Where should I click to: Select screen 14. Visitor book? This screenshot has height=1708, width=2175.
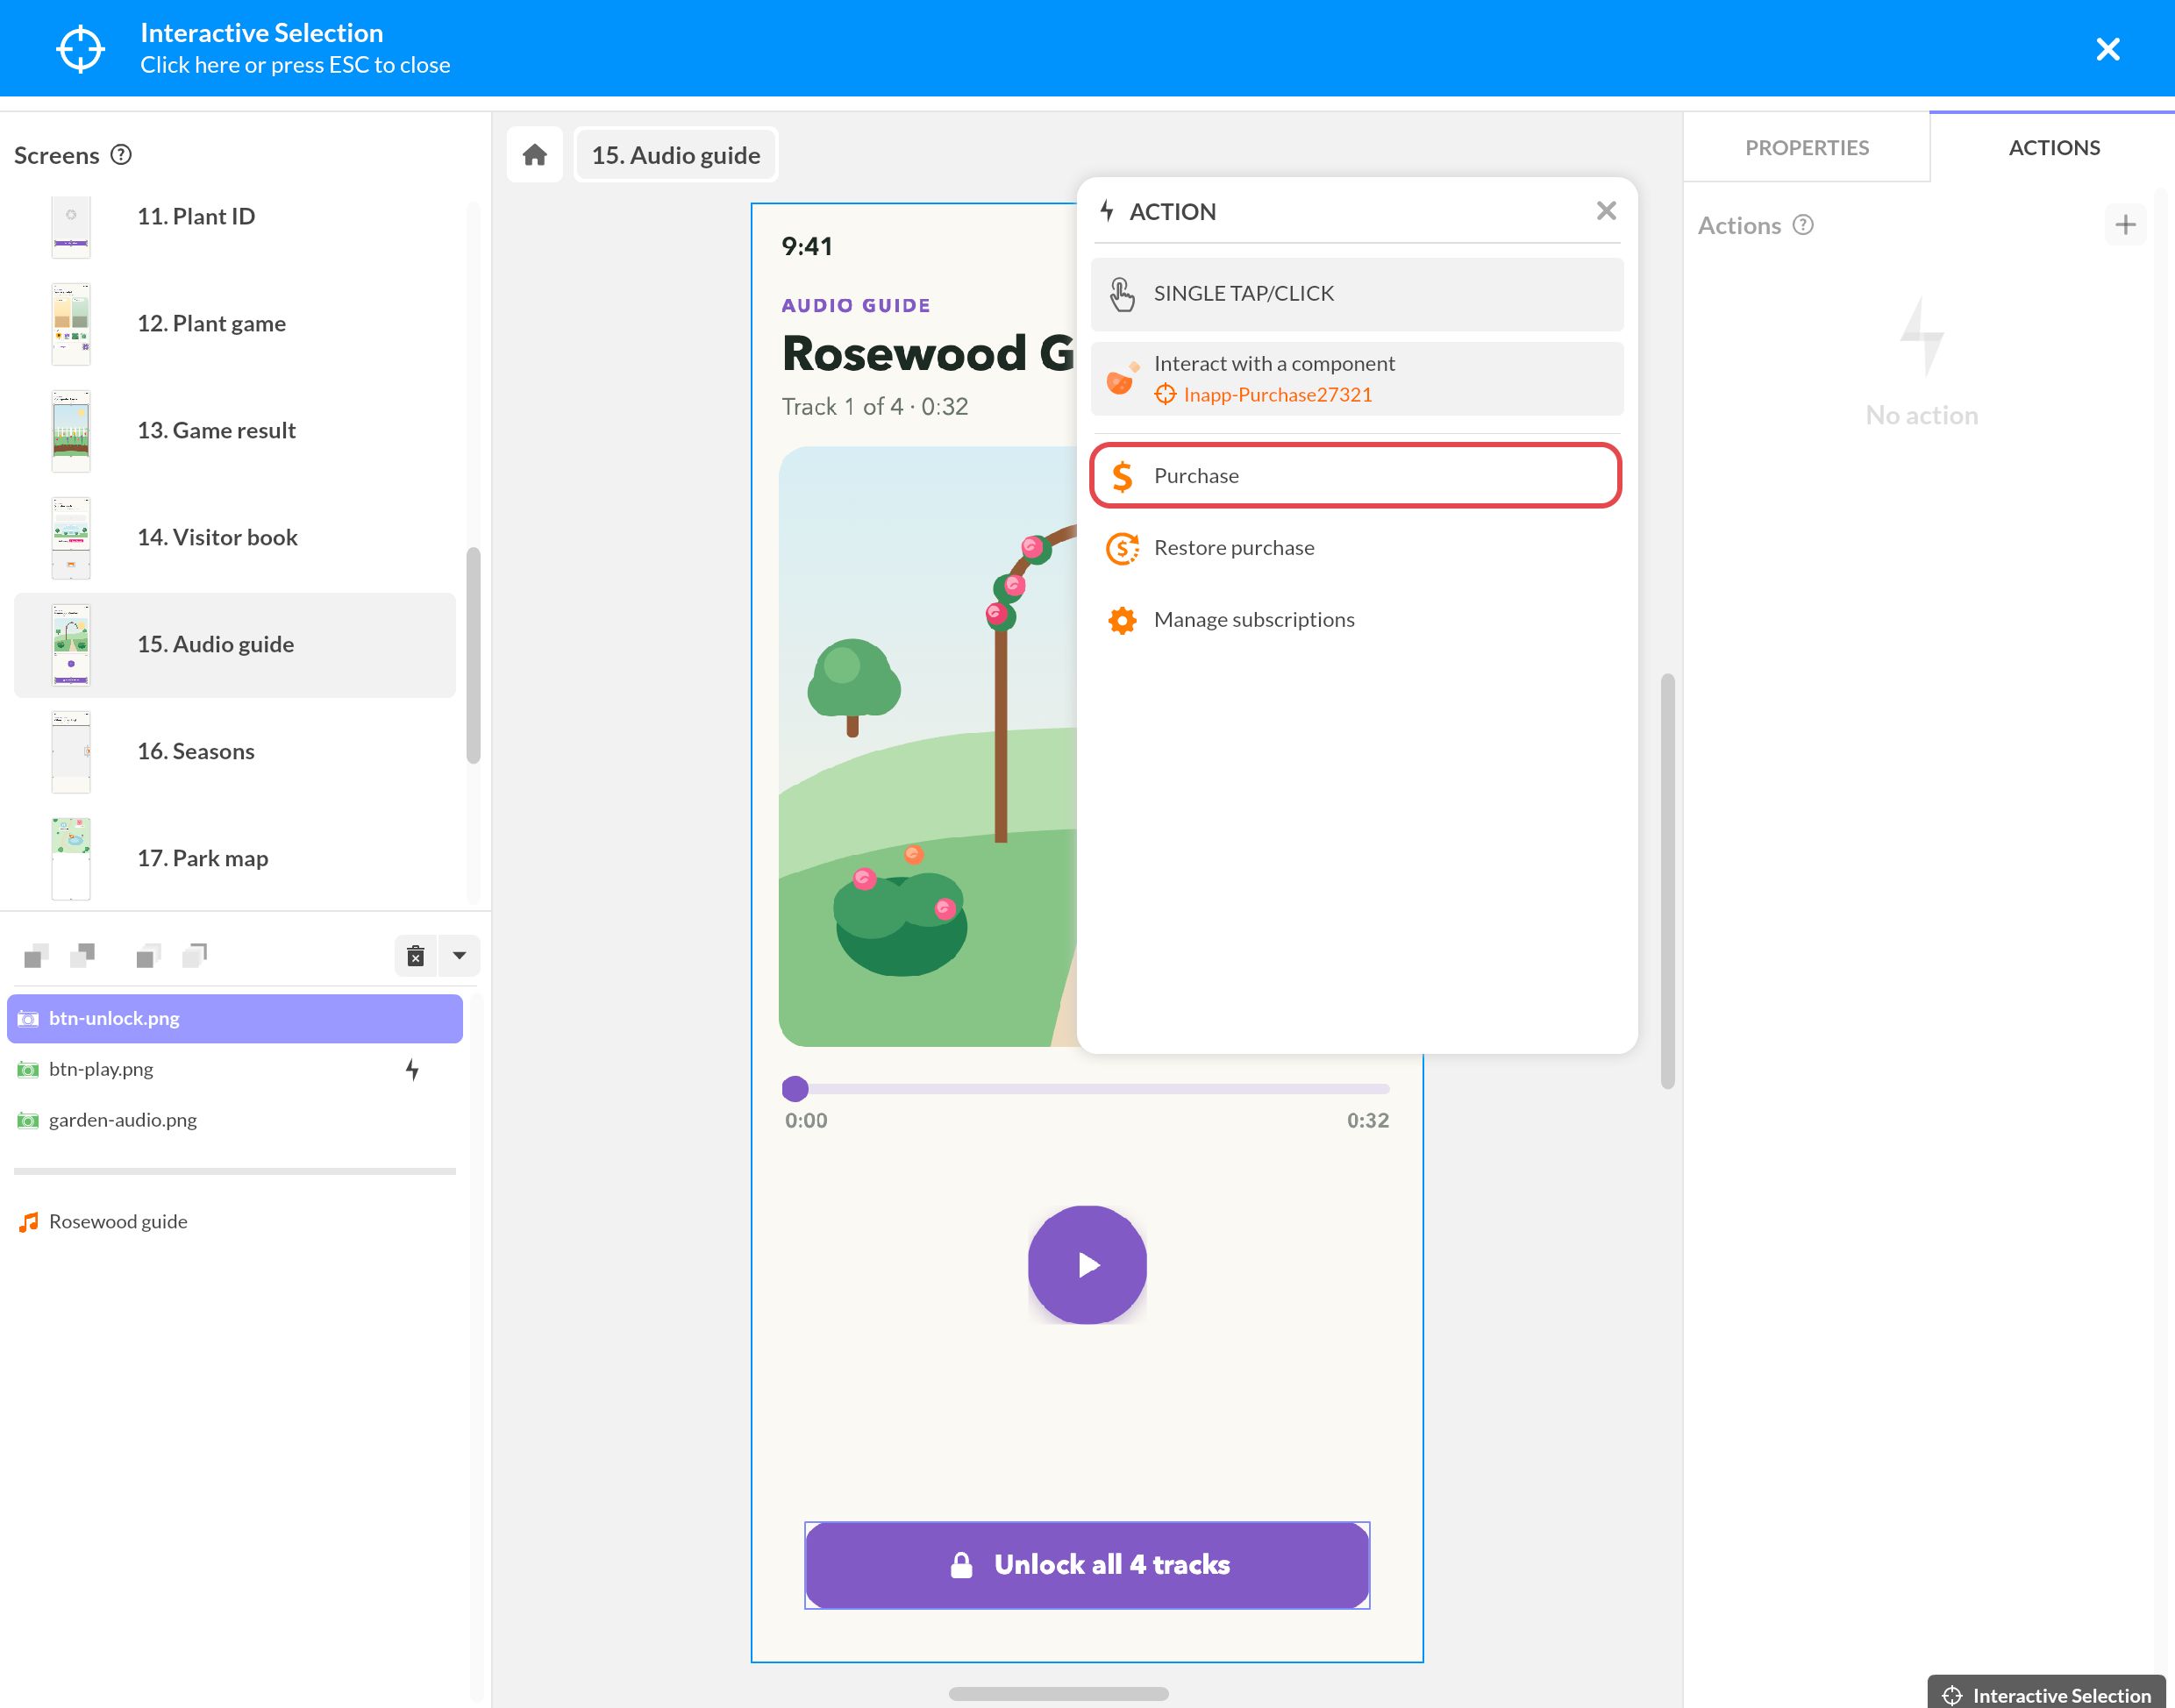coord(235,538)
